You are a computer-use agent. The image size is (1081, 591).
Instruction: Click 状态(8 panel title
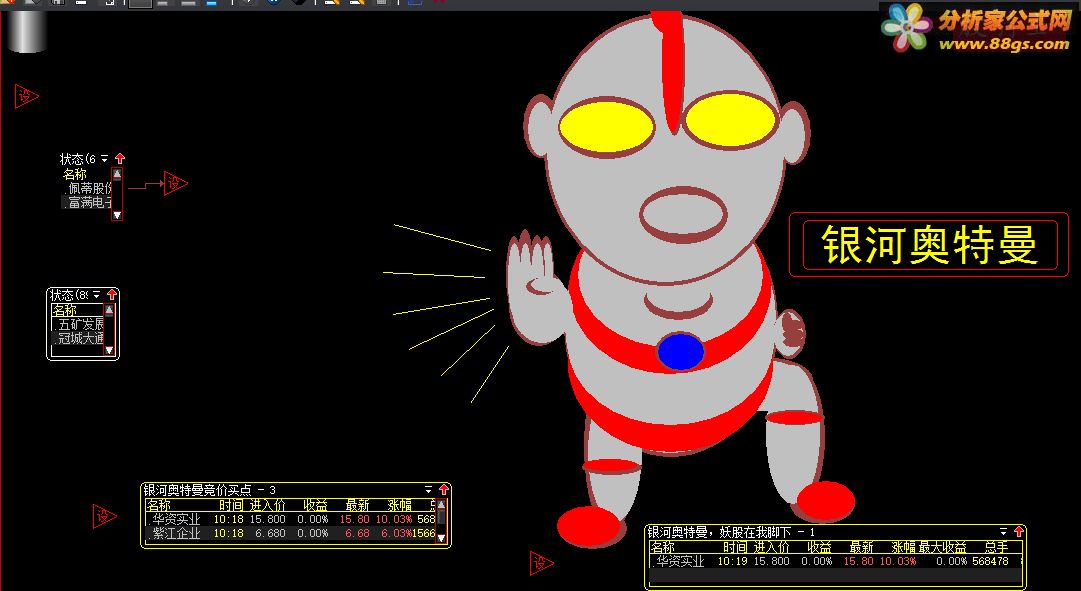pyautogui.click(x=70, y=295)
